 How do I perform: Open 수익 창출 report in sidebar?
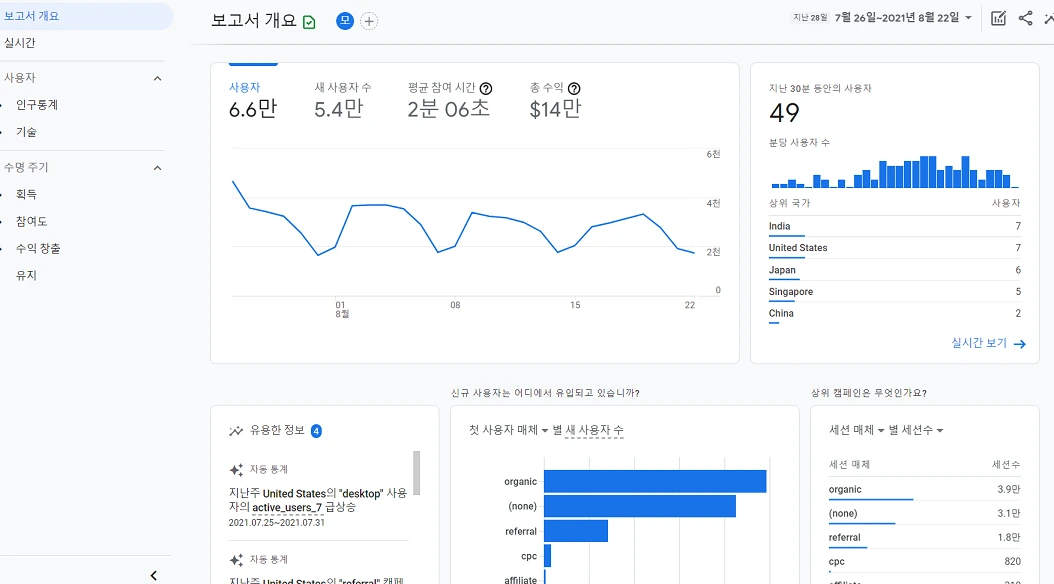tap(38, 249)
